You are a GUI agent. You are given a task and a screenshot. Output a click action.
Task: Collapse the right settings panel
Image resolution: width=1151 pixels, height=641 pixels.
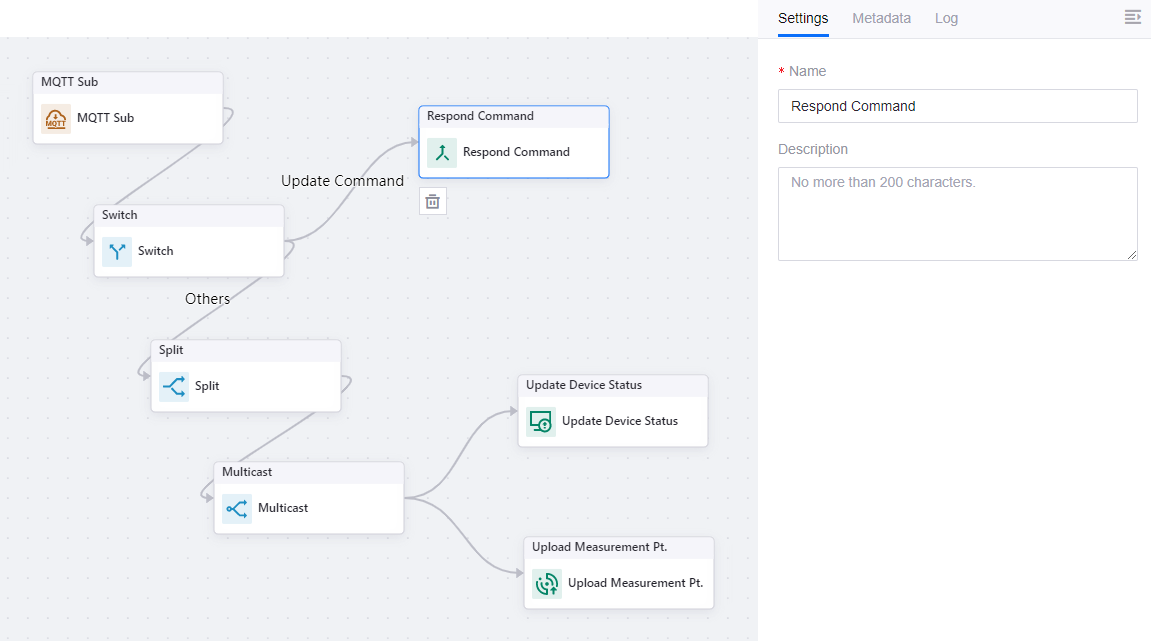[1132, 18]
